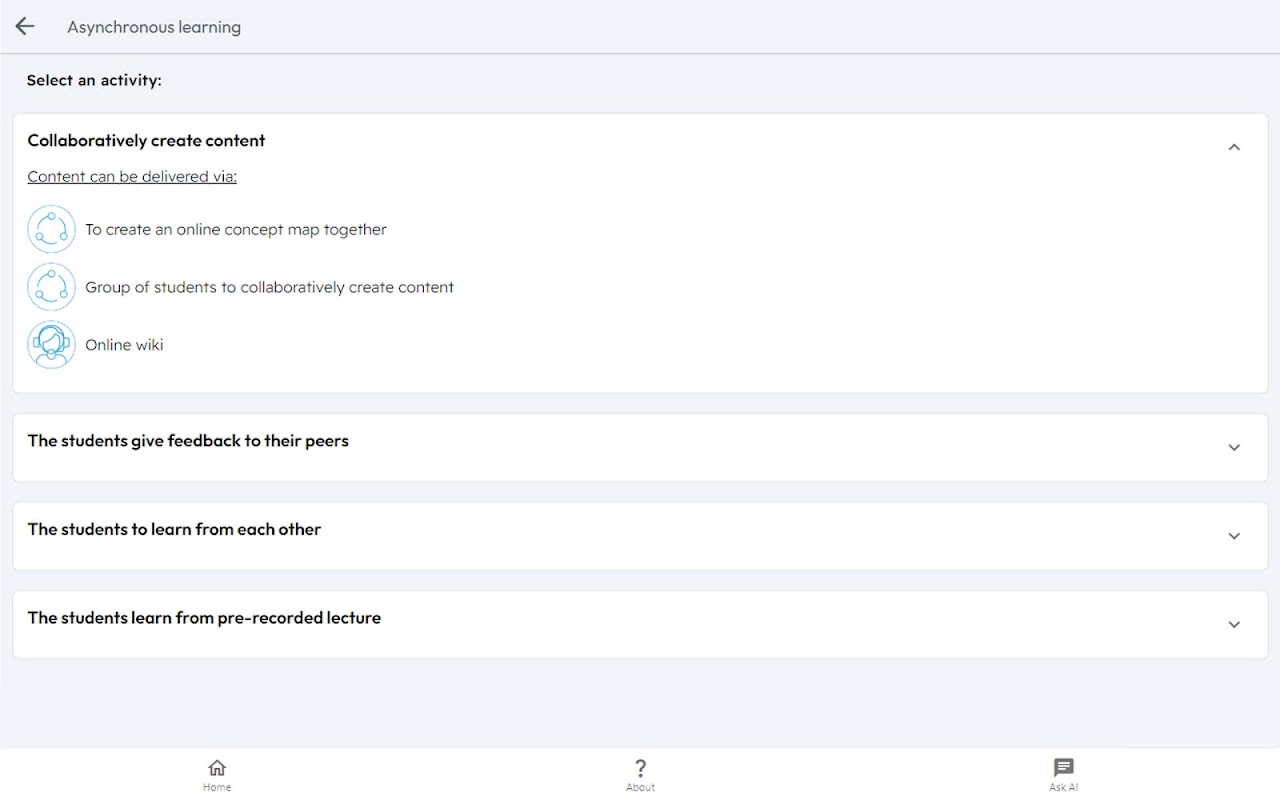Expand the pre-recorded lecture section
This screenshot has width=1280, height=800.
(1234, 624)
